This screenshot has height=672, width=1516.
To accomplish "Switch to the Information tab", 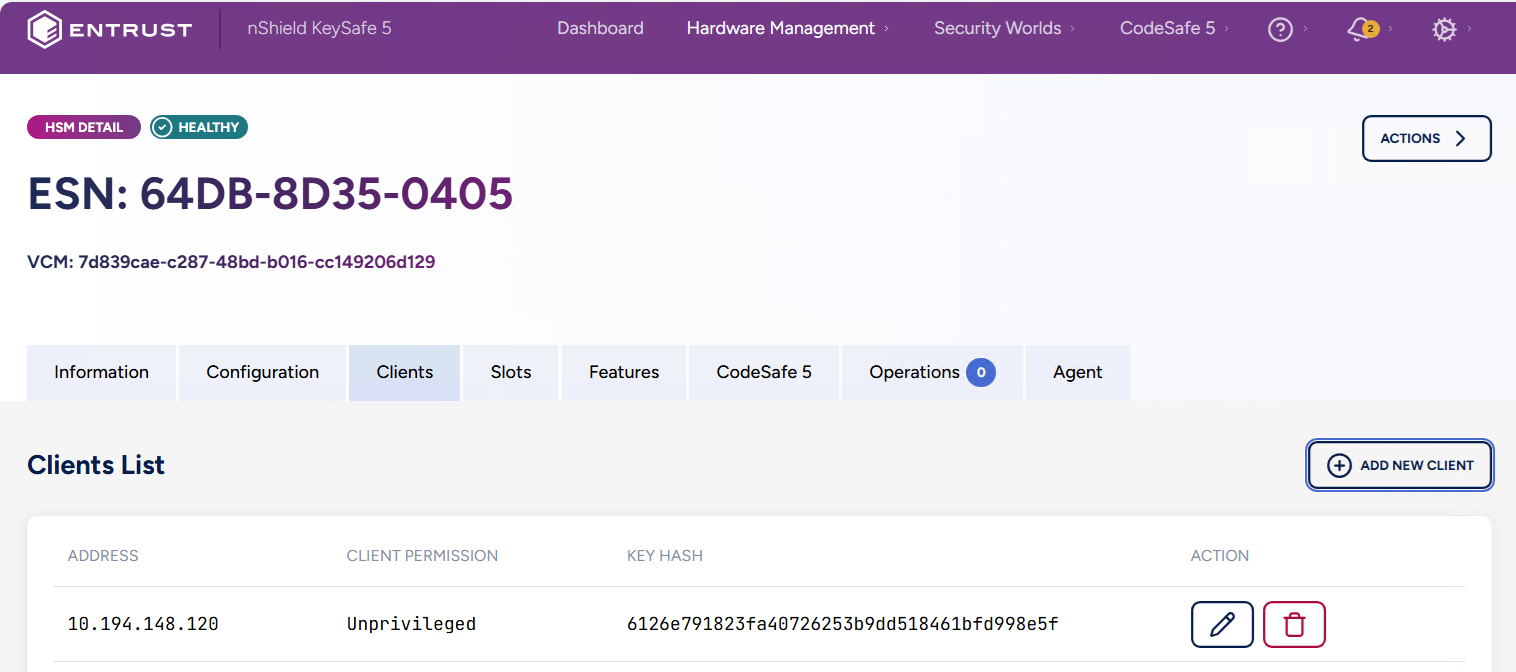I will 101,373.
